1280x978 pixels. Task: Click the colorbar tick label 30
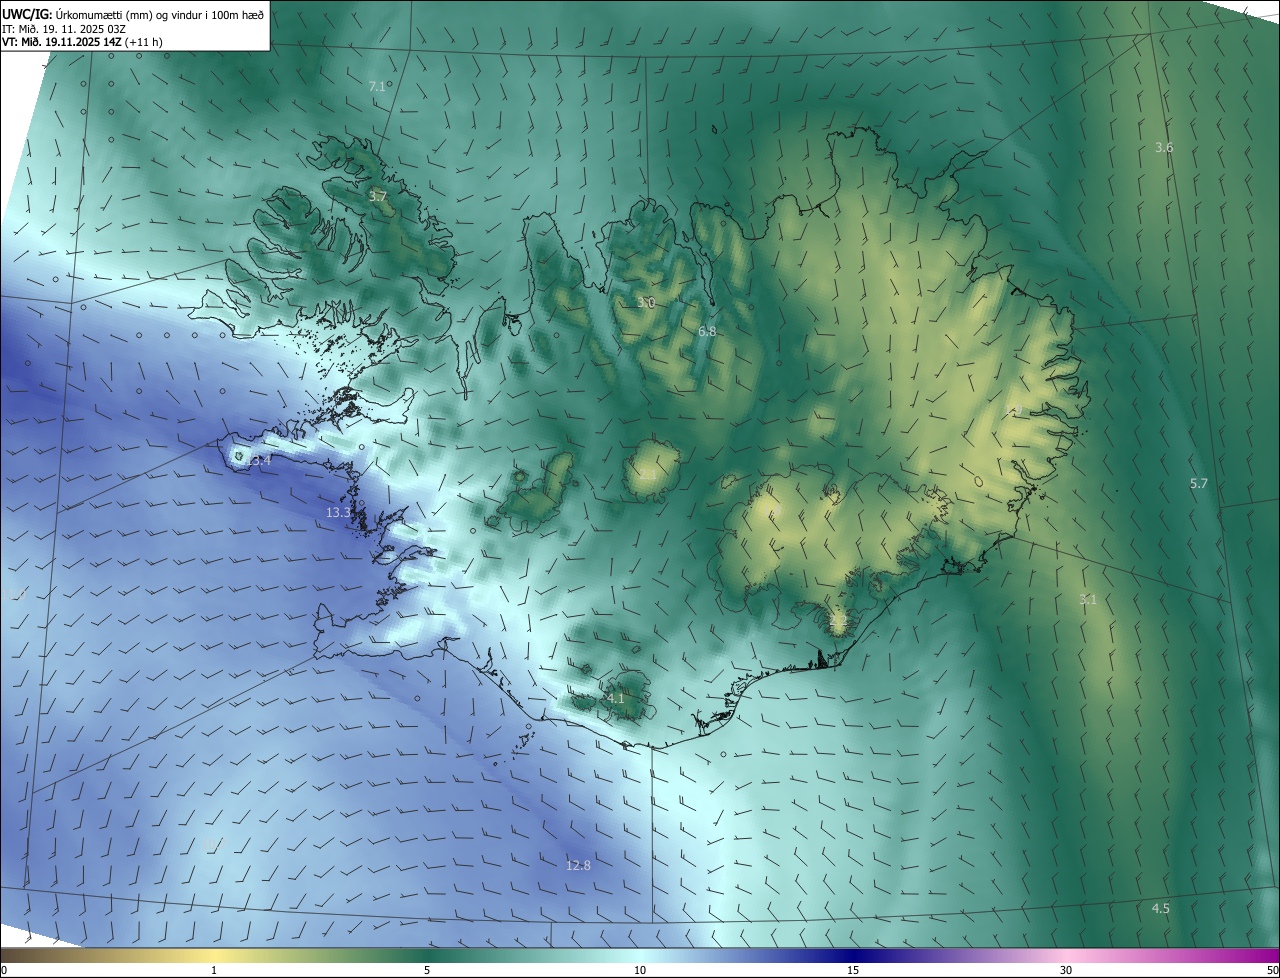(1066, 970)
